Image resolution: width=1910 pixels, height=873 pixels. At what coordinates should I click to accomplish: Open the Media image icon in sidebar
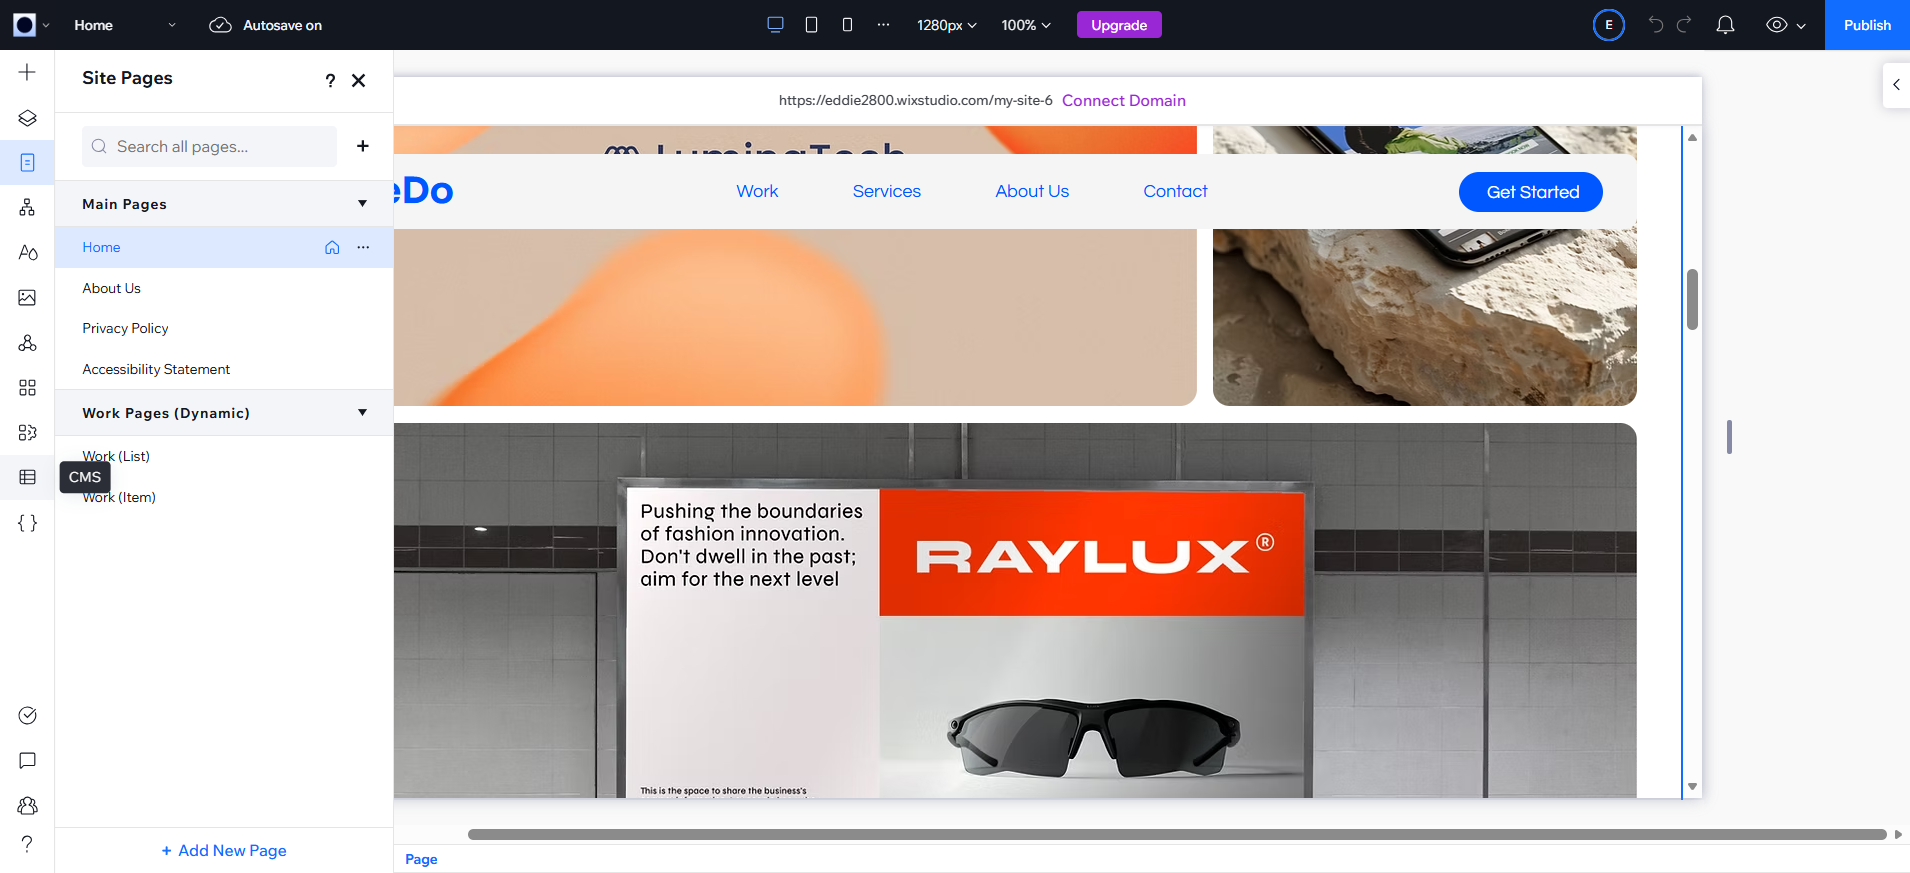point(27,297)
